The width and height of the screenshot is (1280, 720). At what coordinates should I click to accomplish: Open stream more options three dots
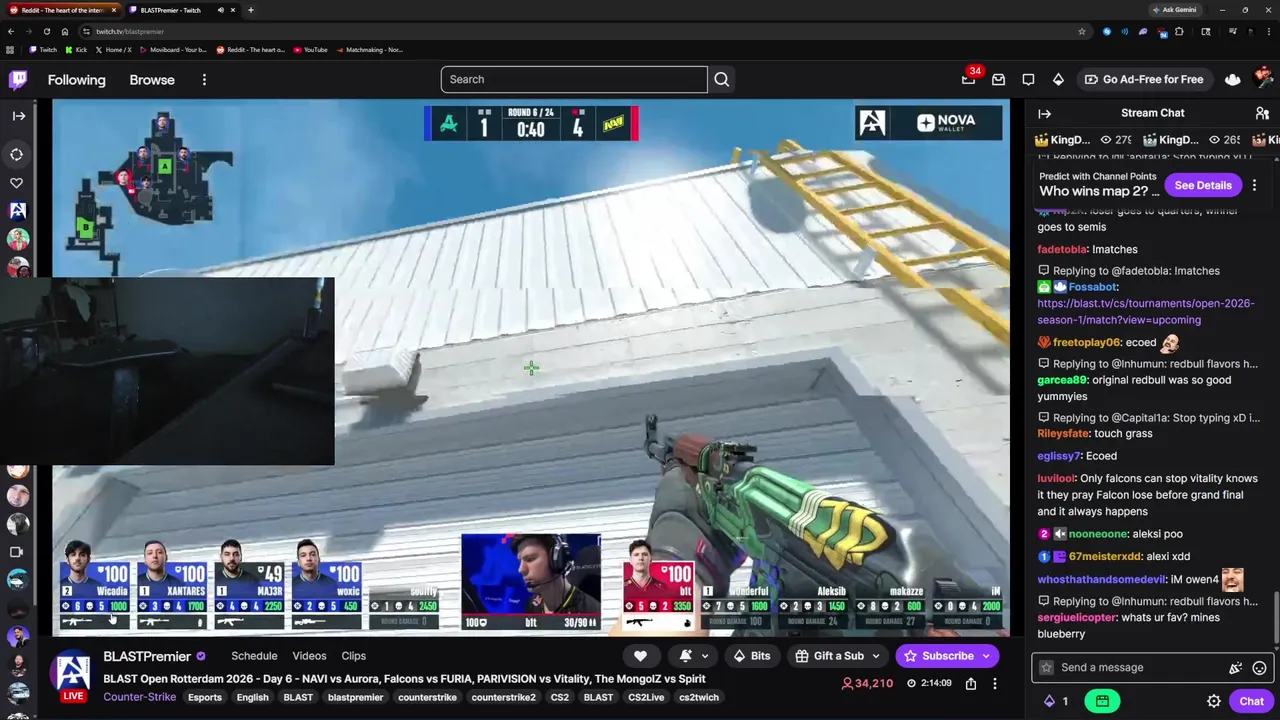click(994, 684)
